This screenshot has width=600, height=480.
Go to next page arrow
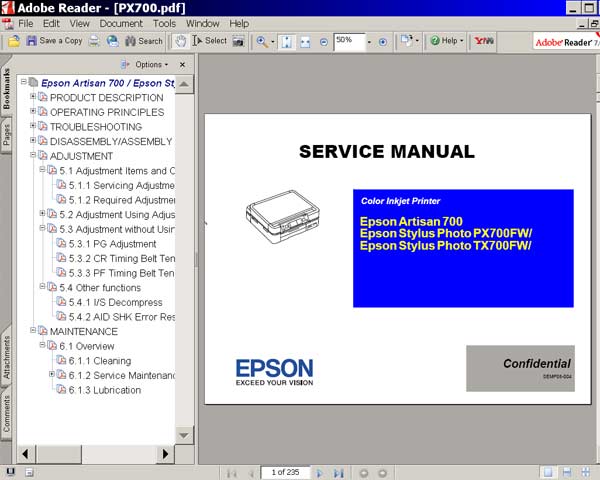(320, 473)
